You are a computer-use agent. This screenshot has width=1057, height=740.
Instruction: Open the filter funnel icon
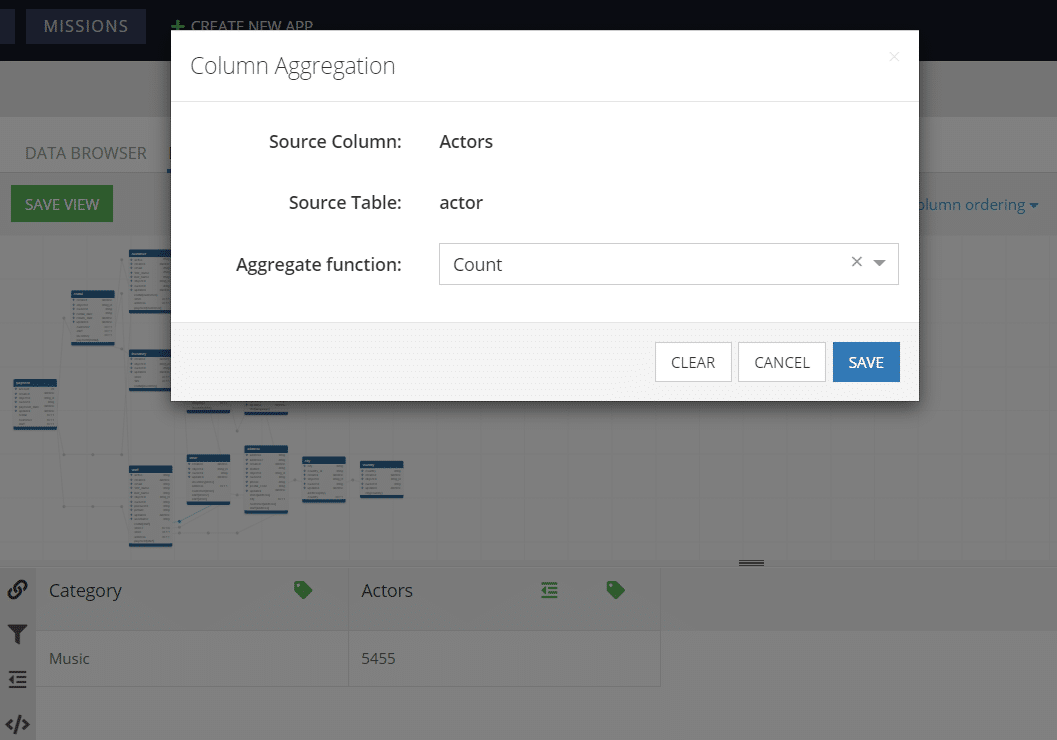click(x=18, y=634)
